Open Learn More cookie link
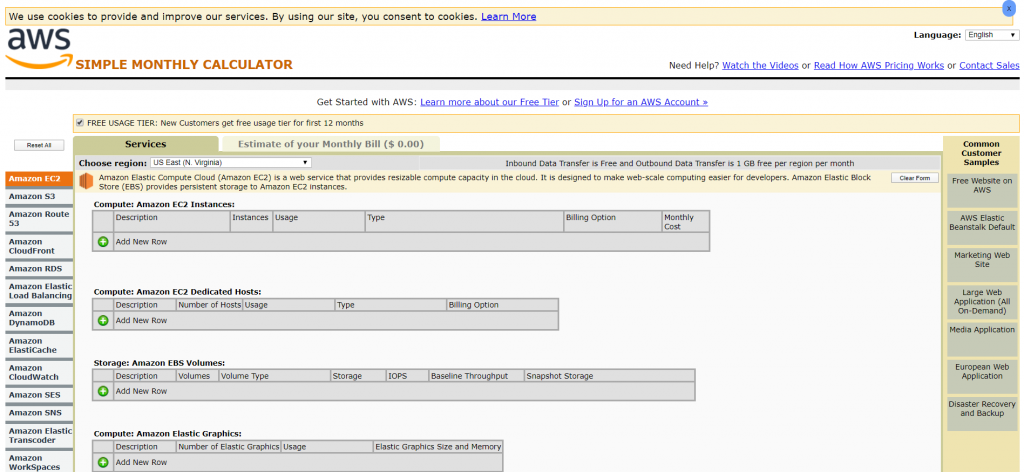This screenshot has width=1024, height=472. click(509, 16)
